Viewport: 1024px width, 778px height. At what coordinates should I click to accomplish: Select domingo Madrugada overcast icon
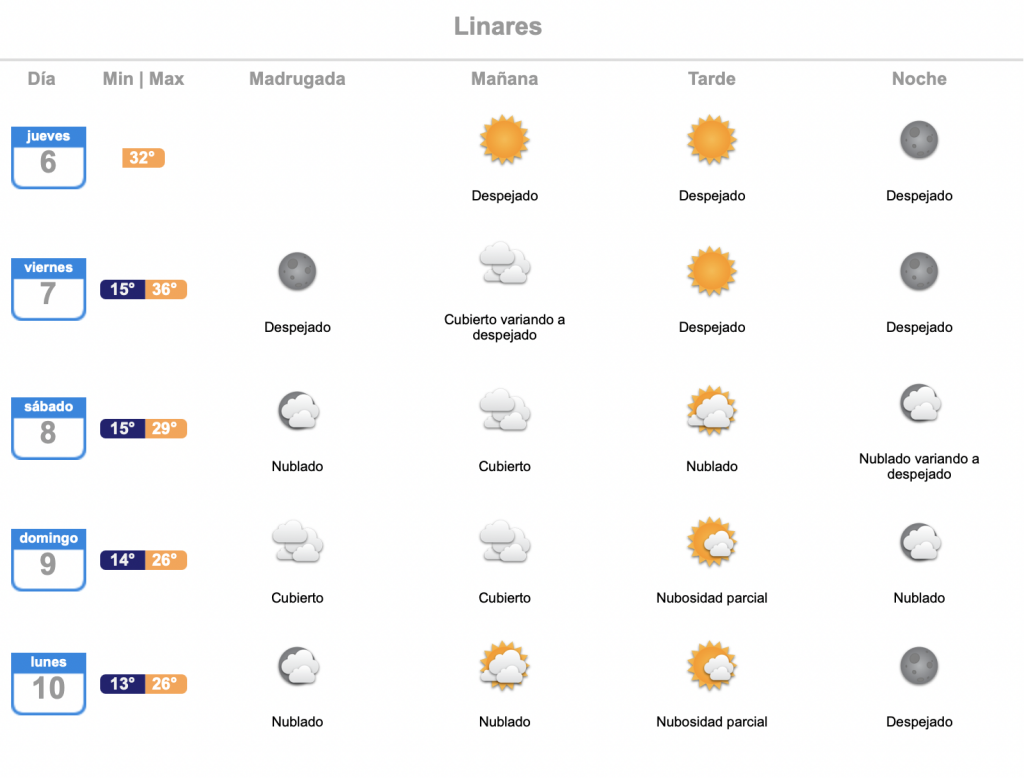point(297,542)
